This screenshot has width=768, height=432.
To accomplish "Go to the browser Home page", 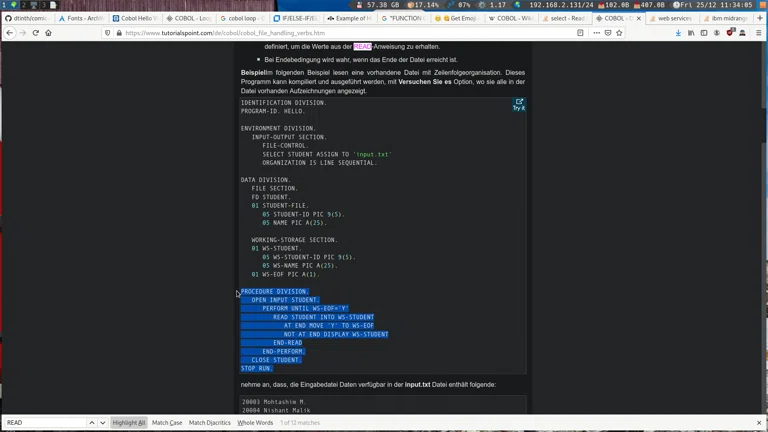I will pyautogui.click(x=48, y=33).
